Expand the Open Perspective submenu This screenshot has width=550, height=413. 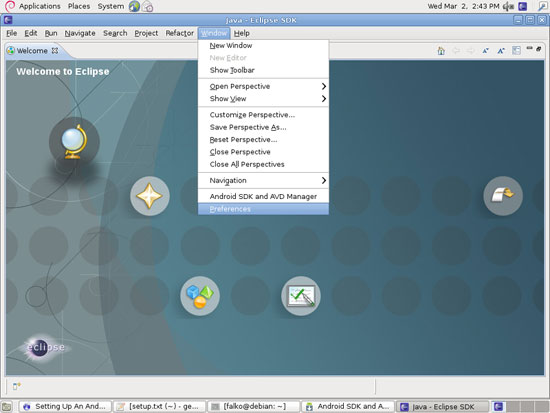point(263,86)
